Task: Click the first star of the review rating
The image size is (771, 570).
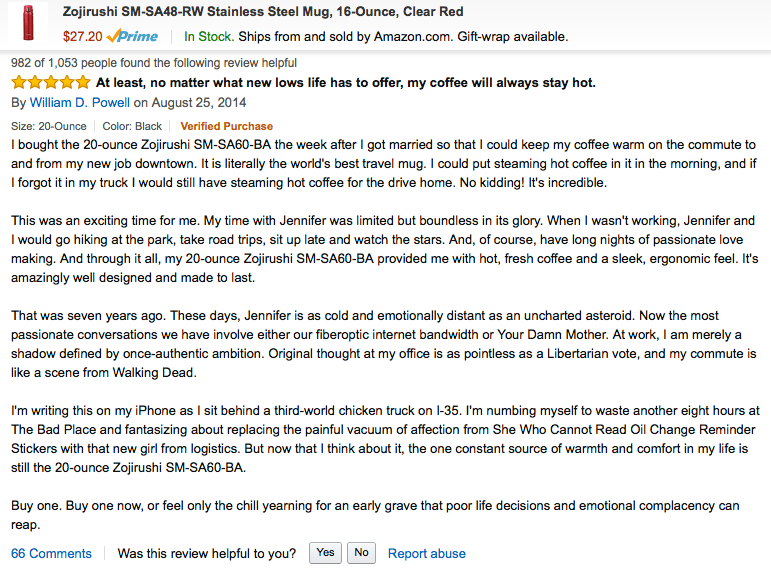Action: [x=19, y=83]
